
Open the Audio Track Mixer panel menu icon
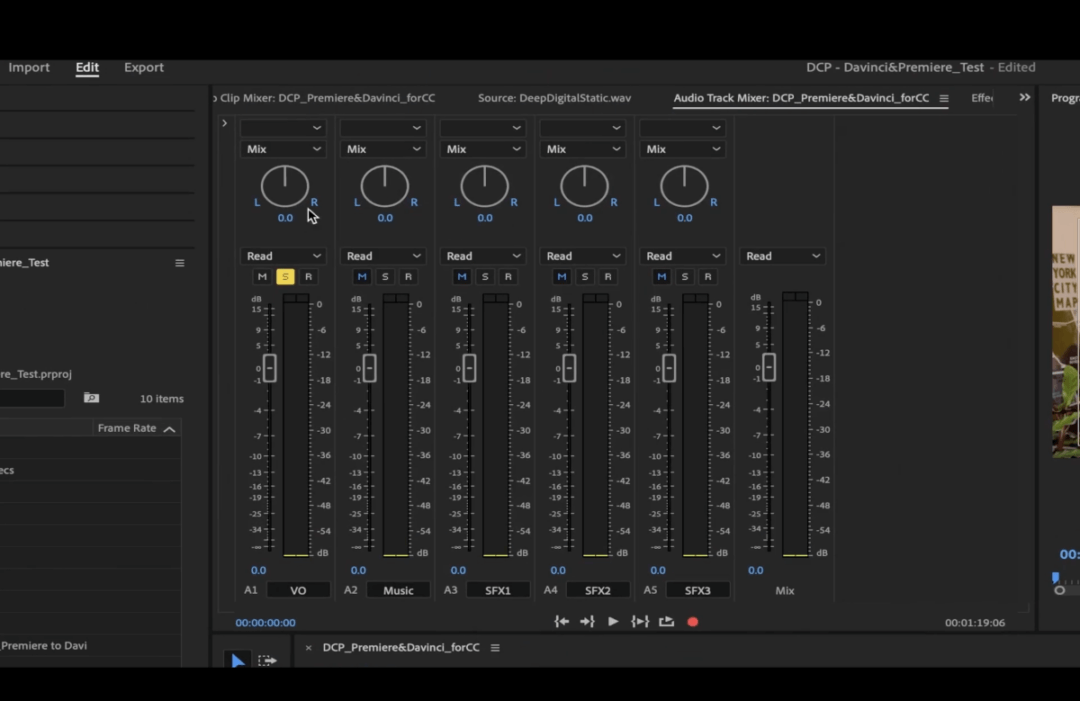943,97
